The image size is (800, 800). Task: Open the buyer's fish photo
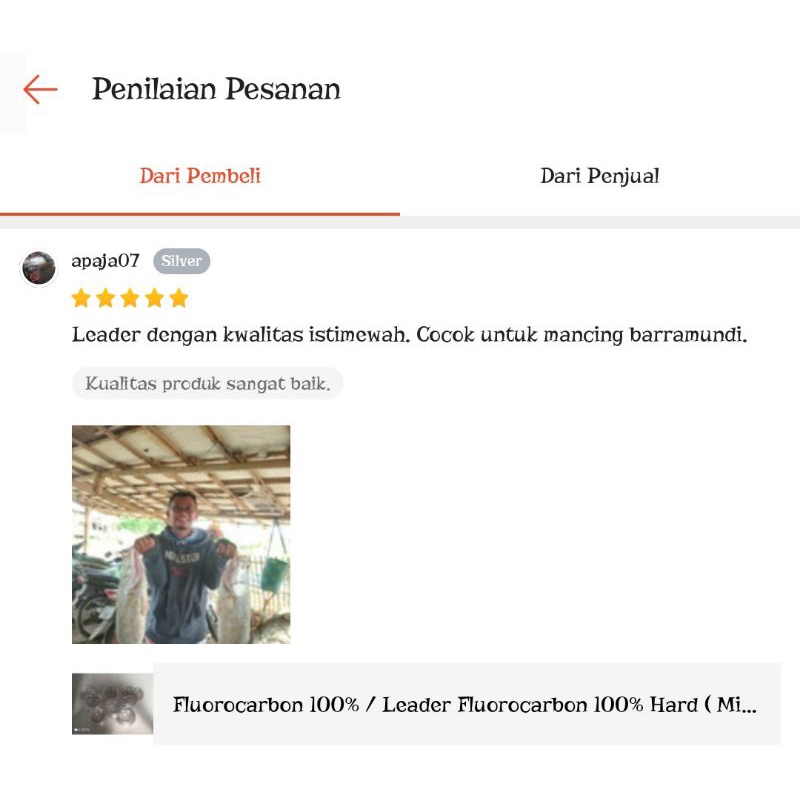coord(181,534)
